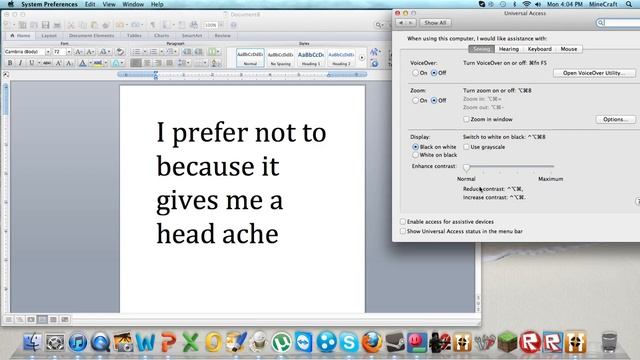Open the Document Elements ribbon tab
Screen dimensions: 640x360
91,36
